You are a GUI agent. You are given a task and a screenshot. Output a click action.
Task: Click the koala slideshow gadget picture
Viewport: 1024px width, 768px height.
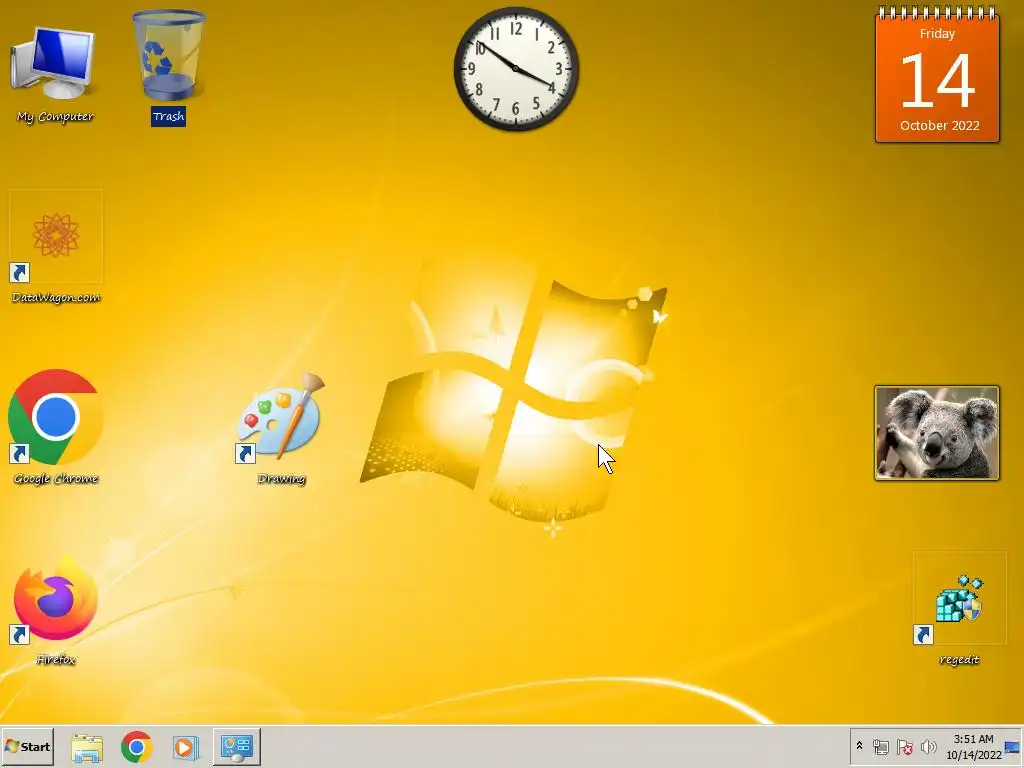pyautogui.click(x=937, y=433)
